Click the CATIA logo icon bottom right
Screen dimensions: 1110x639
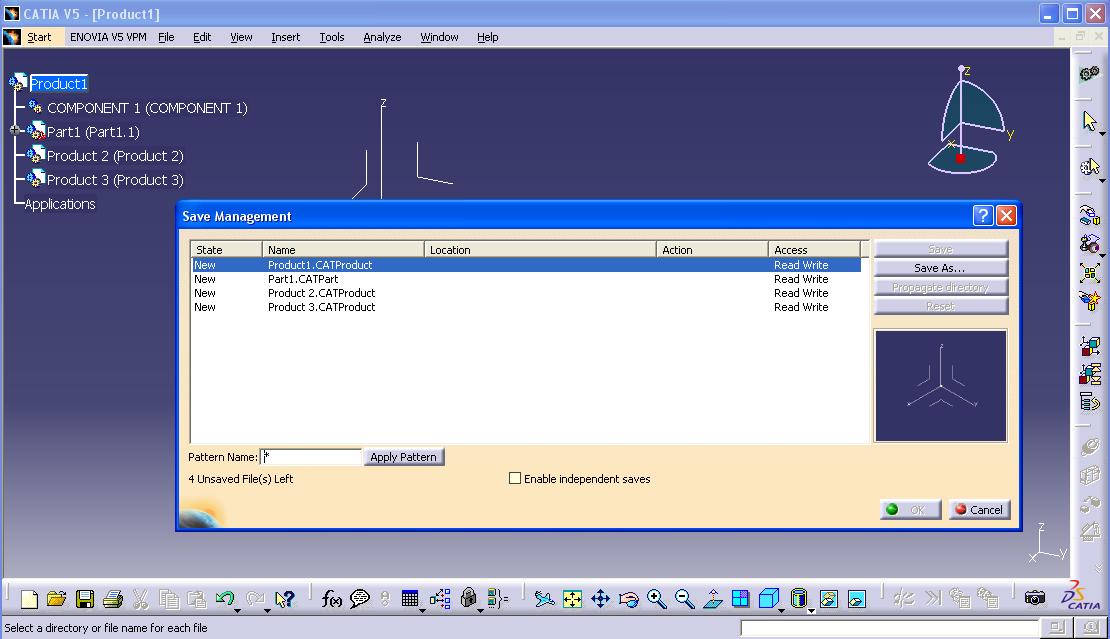(x=1082, y=597)
